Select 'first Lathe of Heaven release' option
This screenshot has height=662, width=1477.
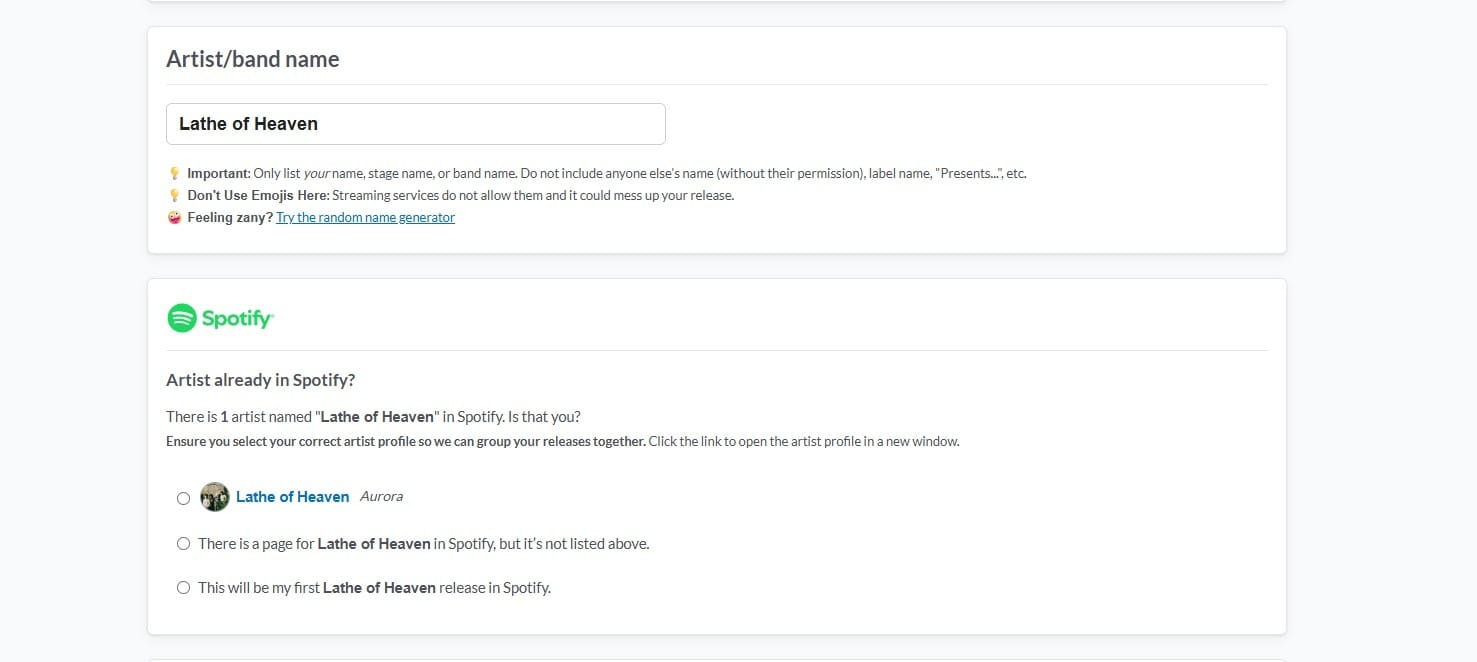coord(183,588)
